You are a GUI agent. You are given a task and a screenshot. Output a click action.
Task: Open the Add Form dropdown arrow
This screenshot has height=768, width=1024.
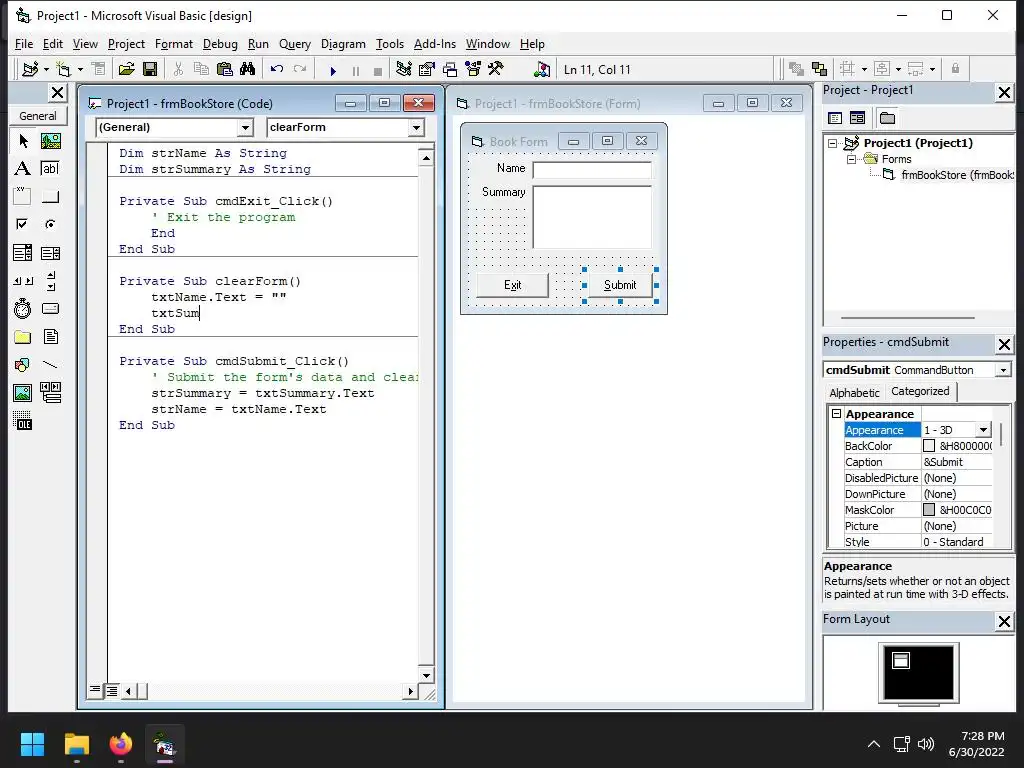[80, 69]
